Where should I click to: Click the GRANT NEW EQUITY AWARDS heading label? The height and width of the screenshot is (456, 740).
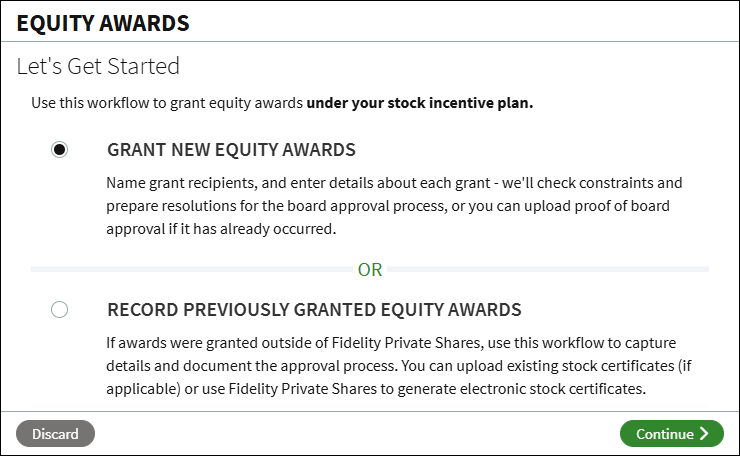coord(231,150)
